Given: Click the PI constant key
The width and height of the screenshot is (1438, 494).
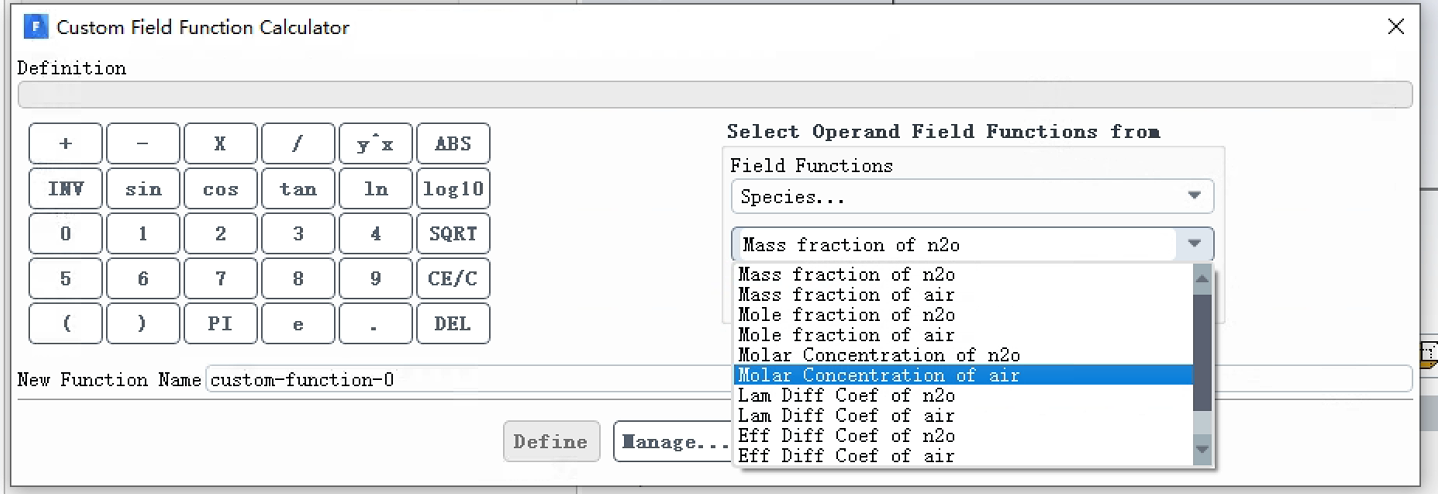Looking at the screenshot, I should (x=220, y=324).
